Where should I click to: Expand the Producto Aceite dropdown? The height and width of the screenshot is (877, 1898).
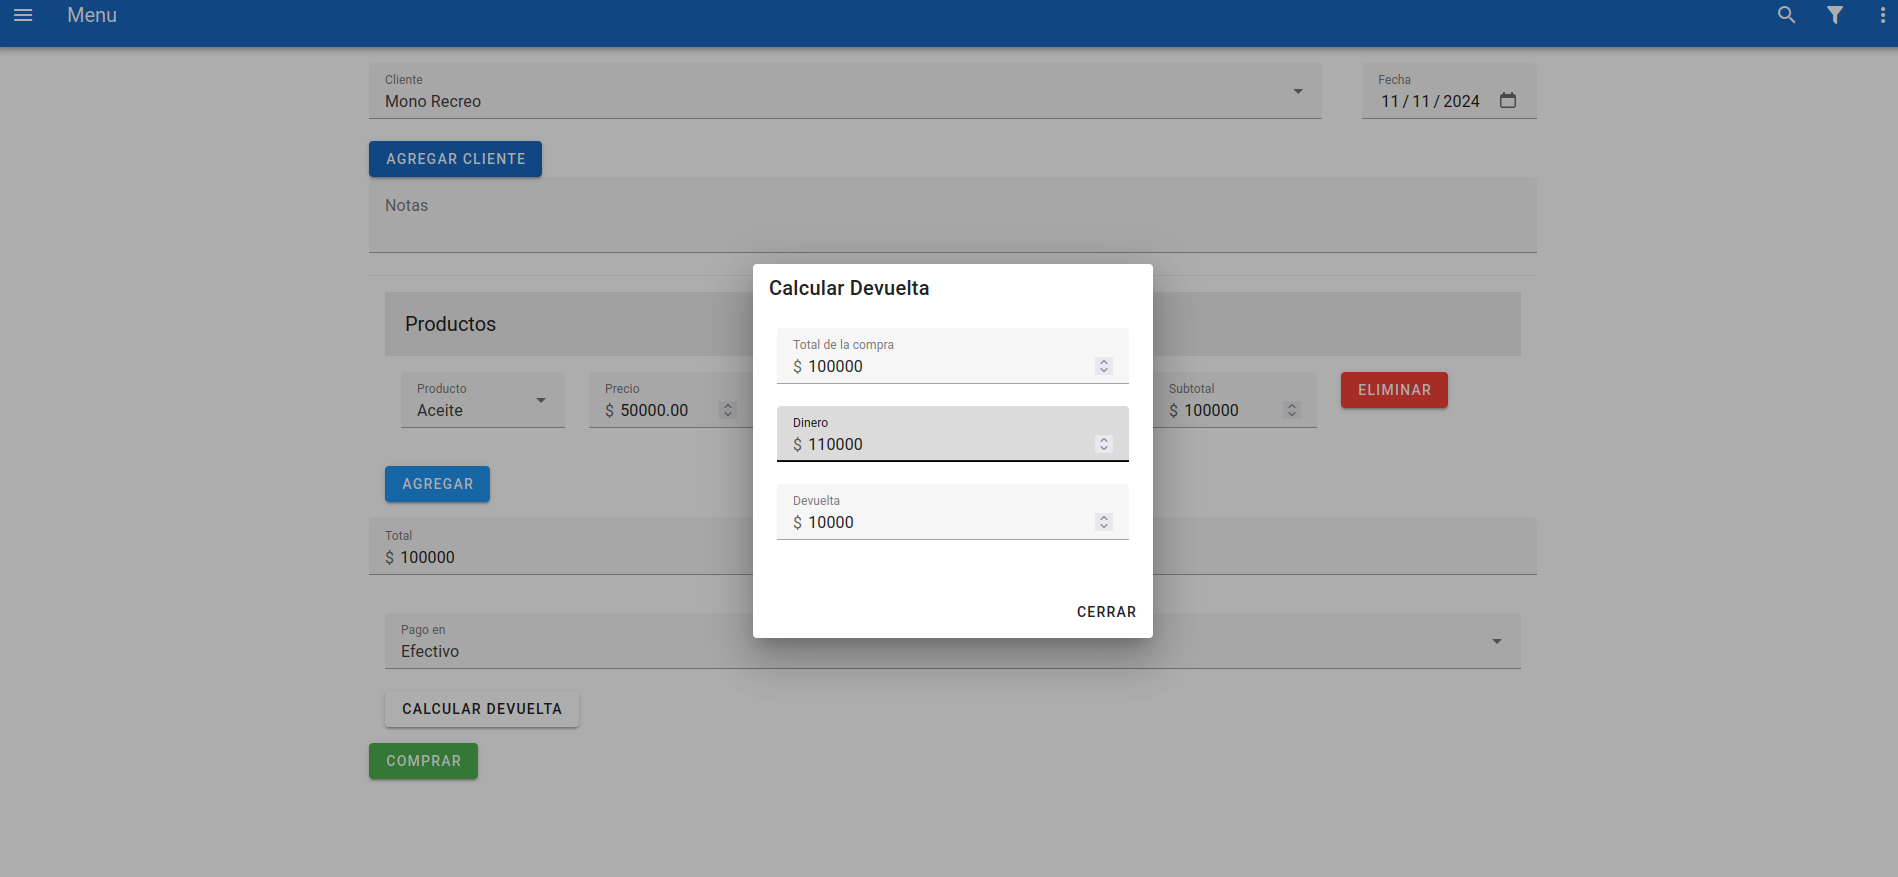(541, 401)
